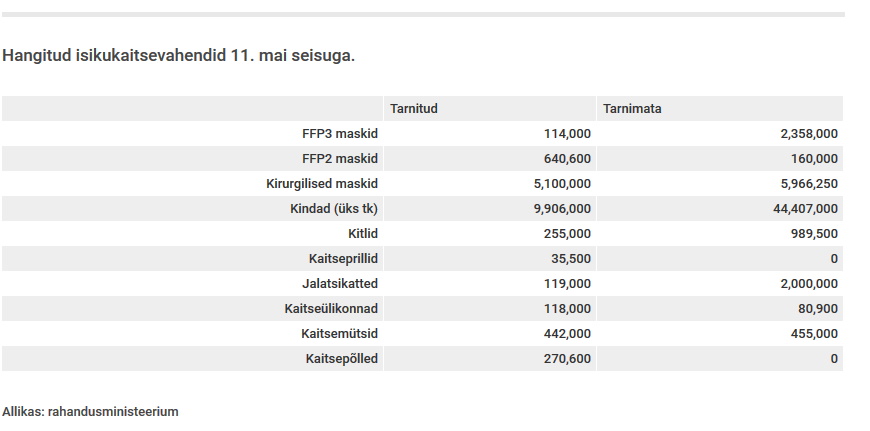Click the heading "Hangitud isikukaitsevahendid 11. mai seisuga"
This screenshot has width=870, height=431.
pyautogui.click(x=178, y=55)
